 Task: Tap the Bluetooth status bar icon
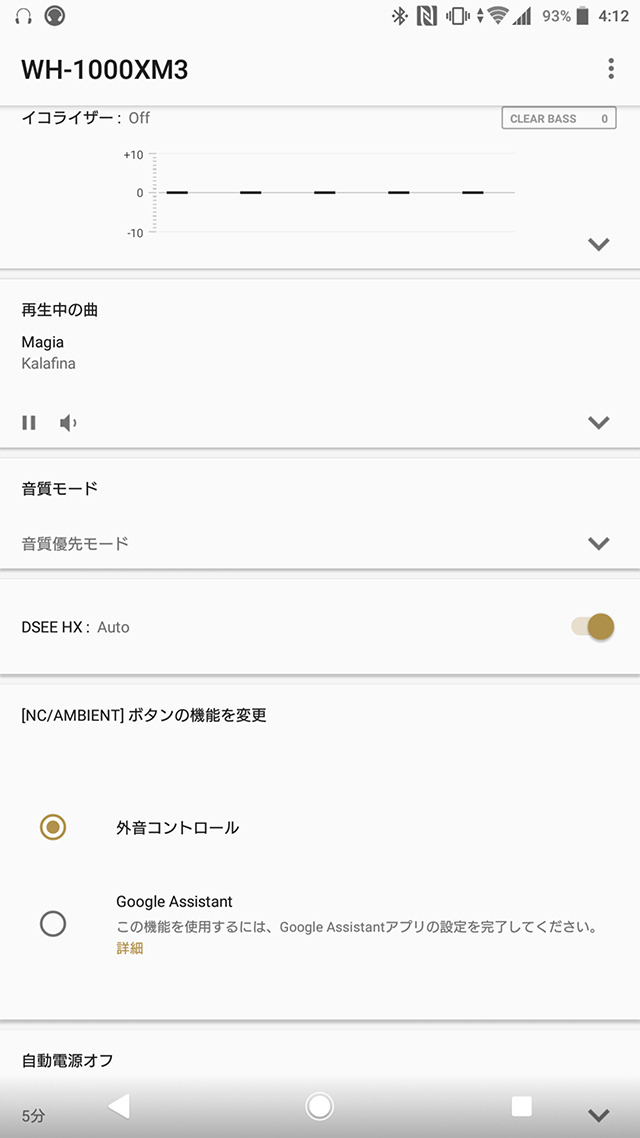(x=399, y=16)
